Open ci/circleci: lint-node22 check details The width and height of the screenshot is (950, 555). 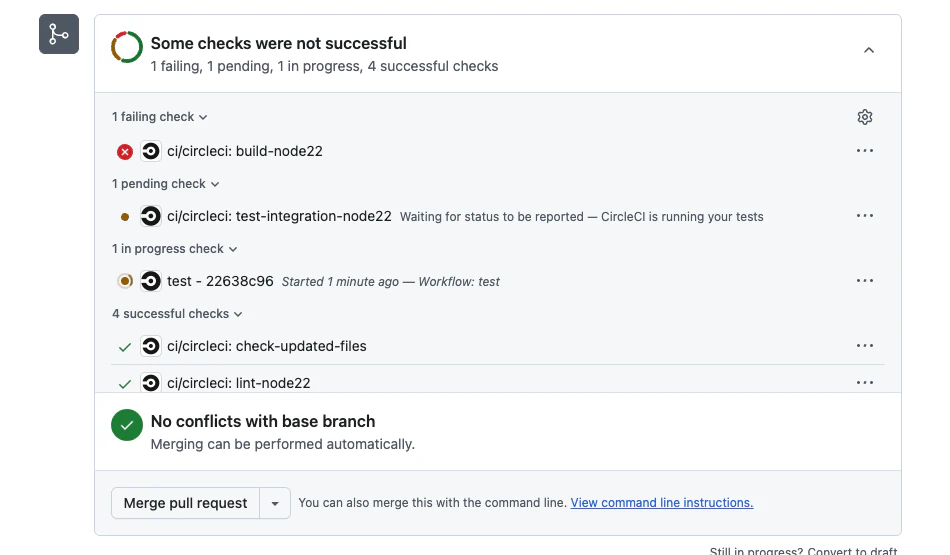click(238, 383)
